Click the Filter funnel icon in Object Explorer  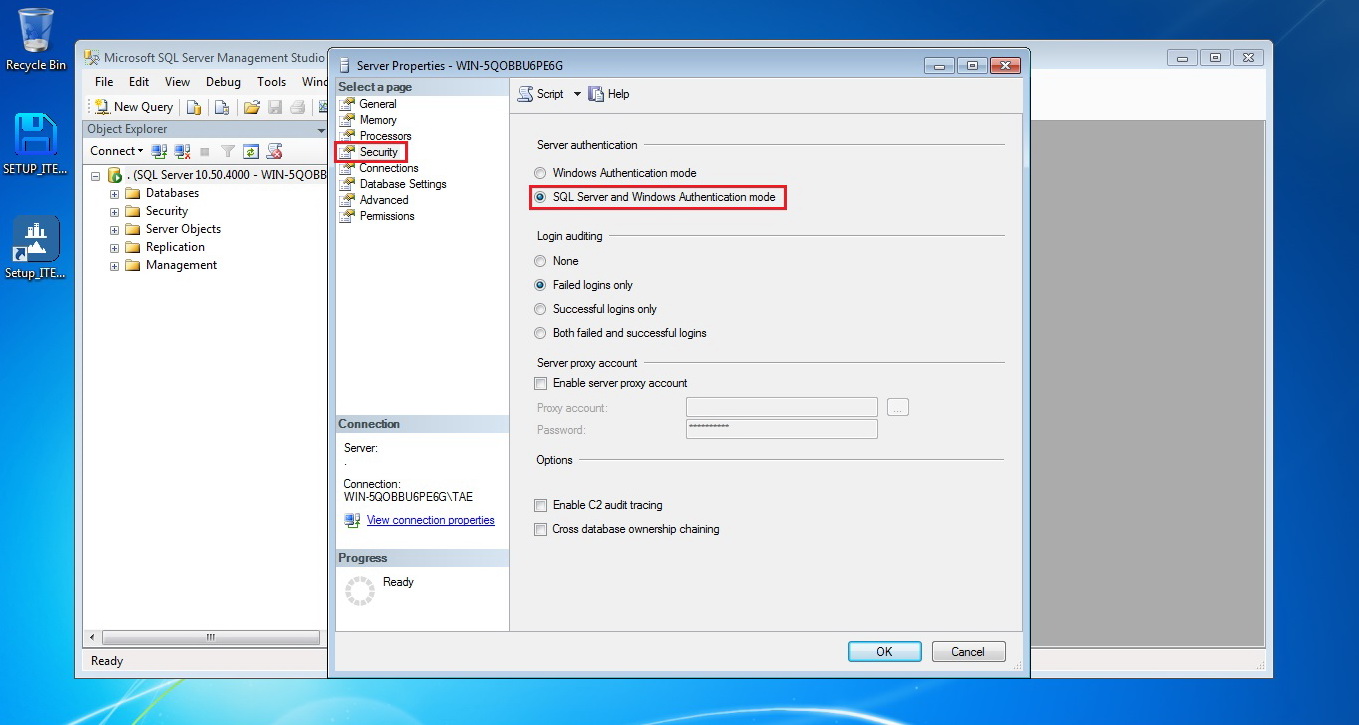point(228,151)
